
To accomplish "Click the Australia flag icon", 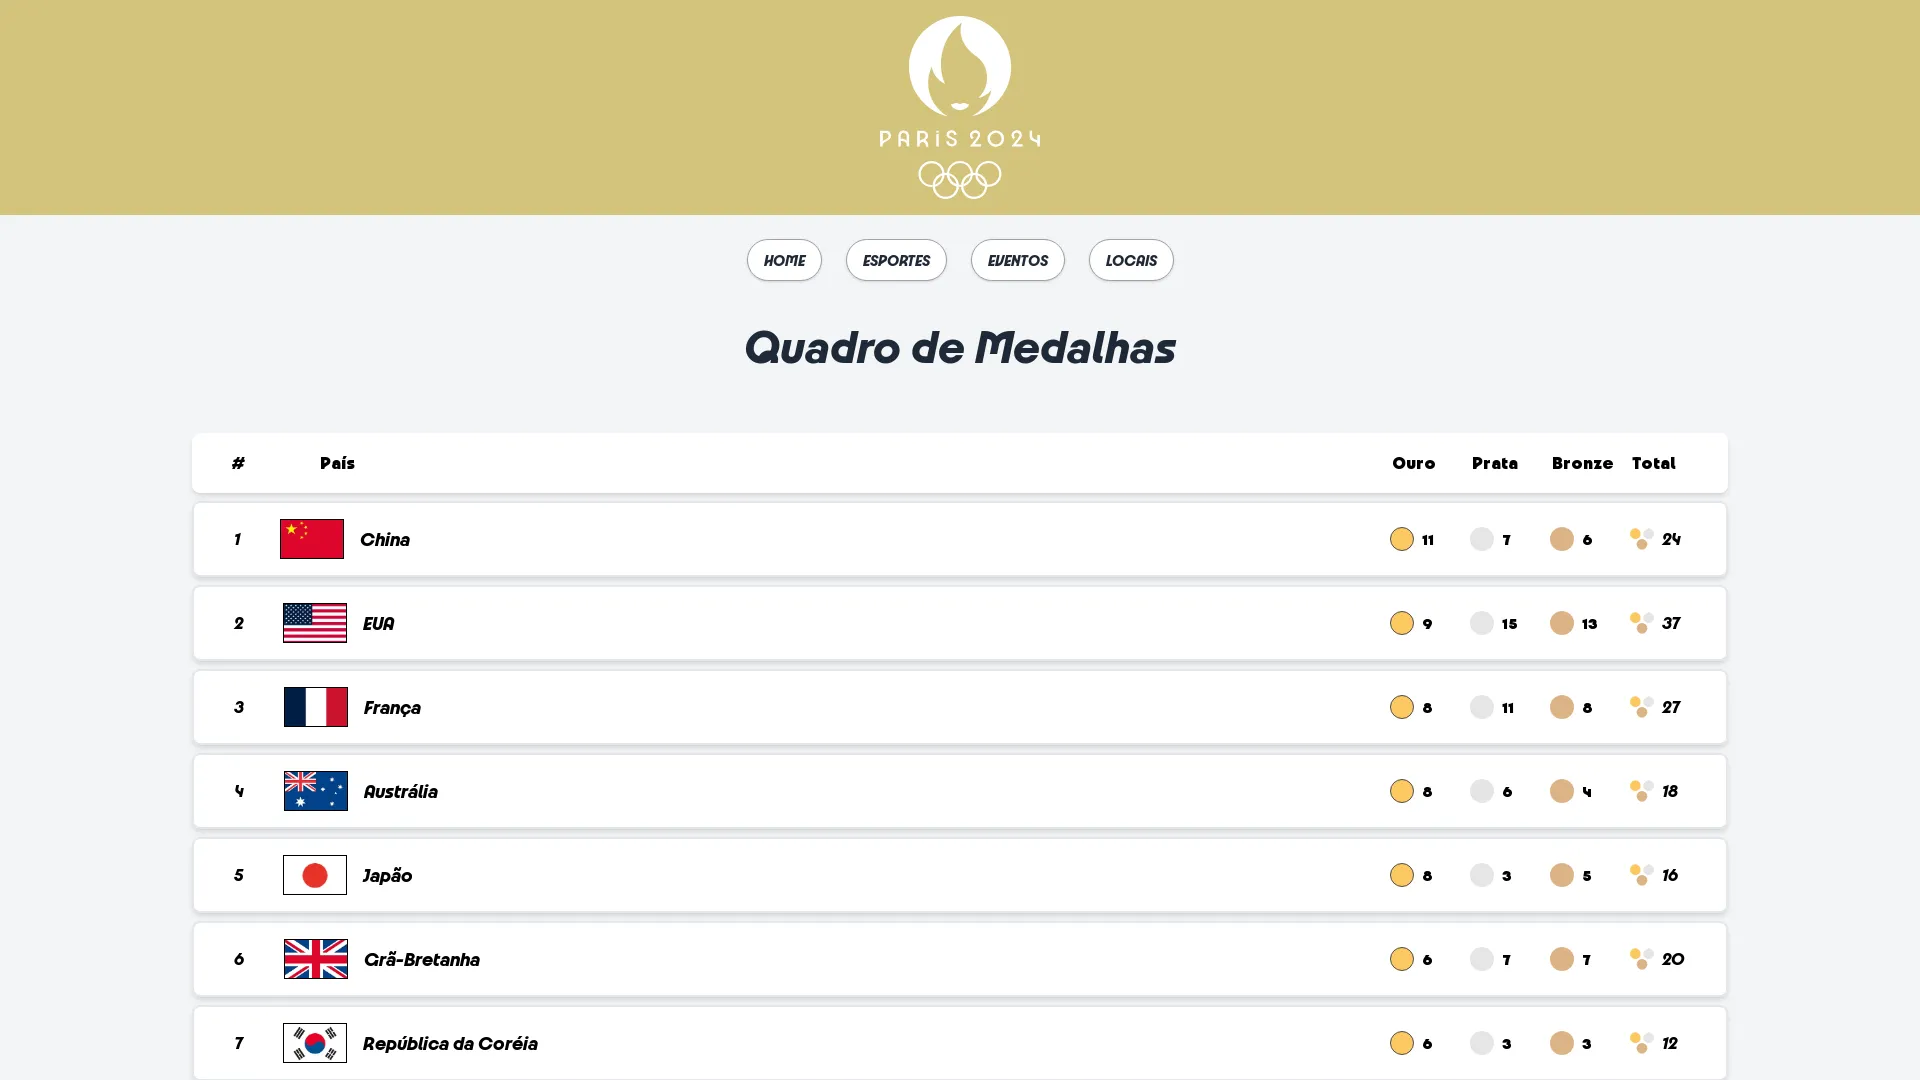I will click(315, 791).
